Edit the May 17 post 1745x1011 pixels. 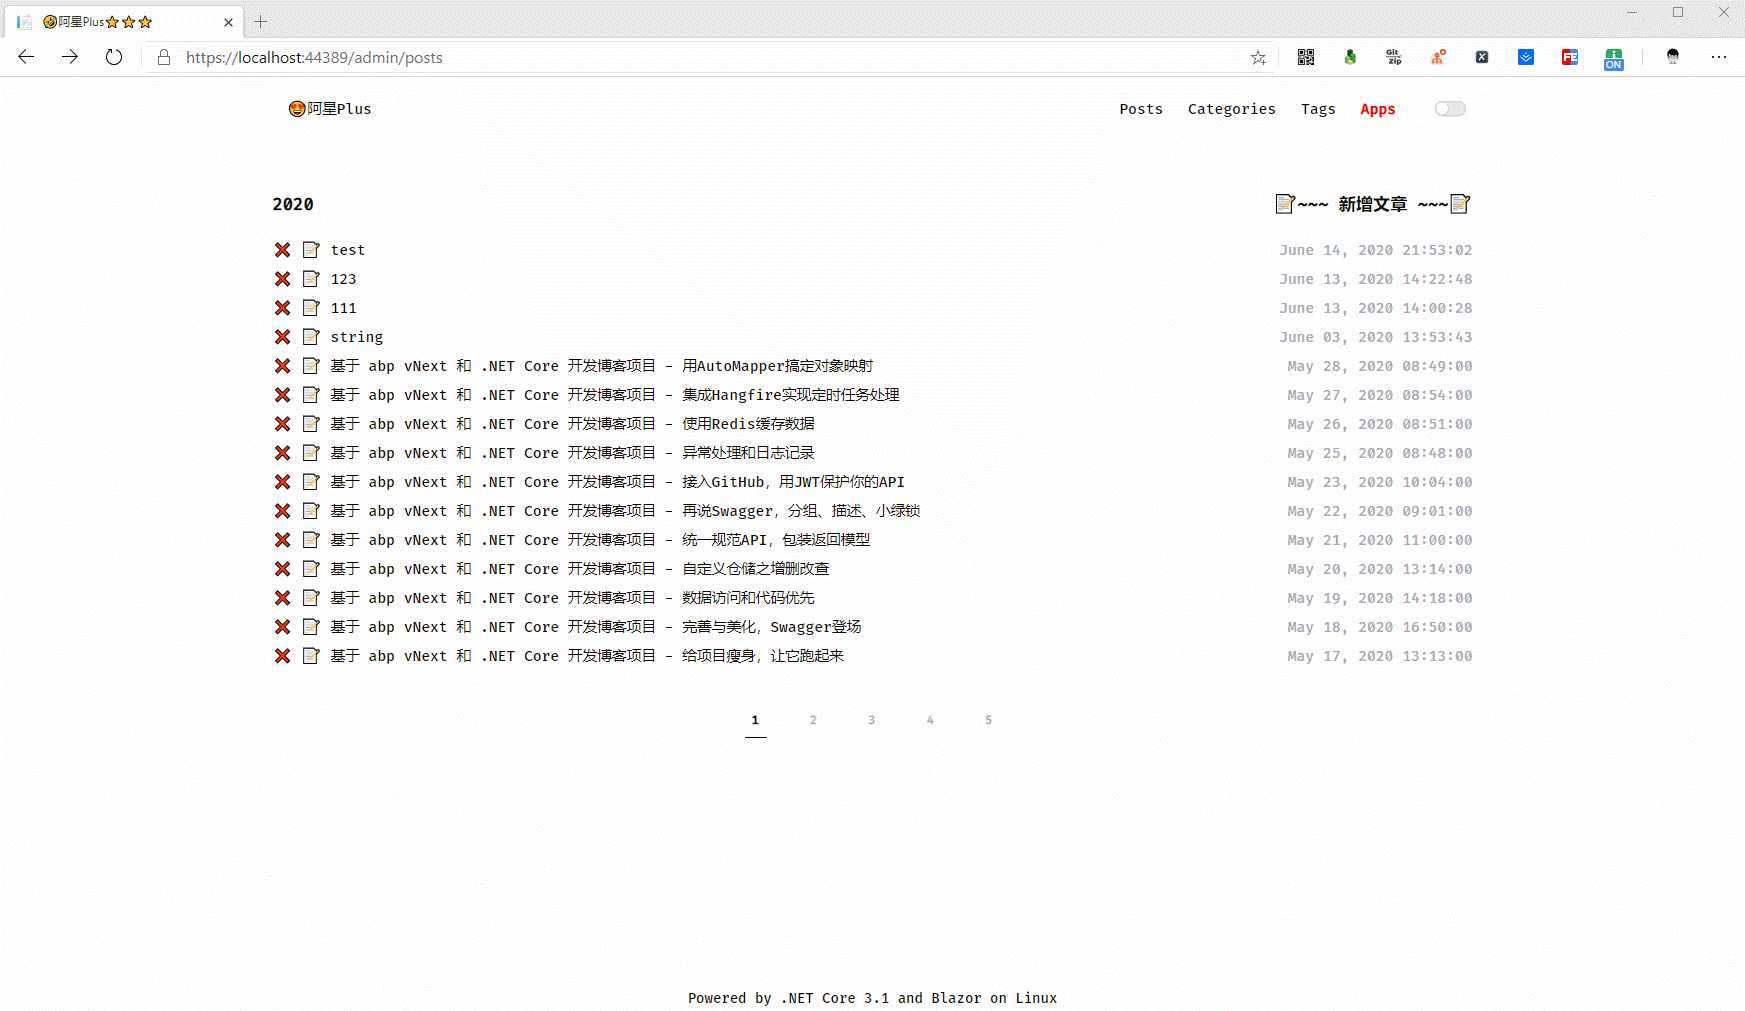coord(311,656)
